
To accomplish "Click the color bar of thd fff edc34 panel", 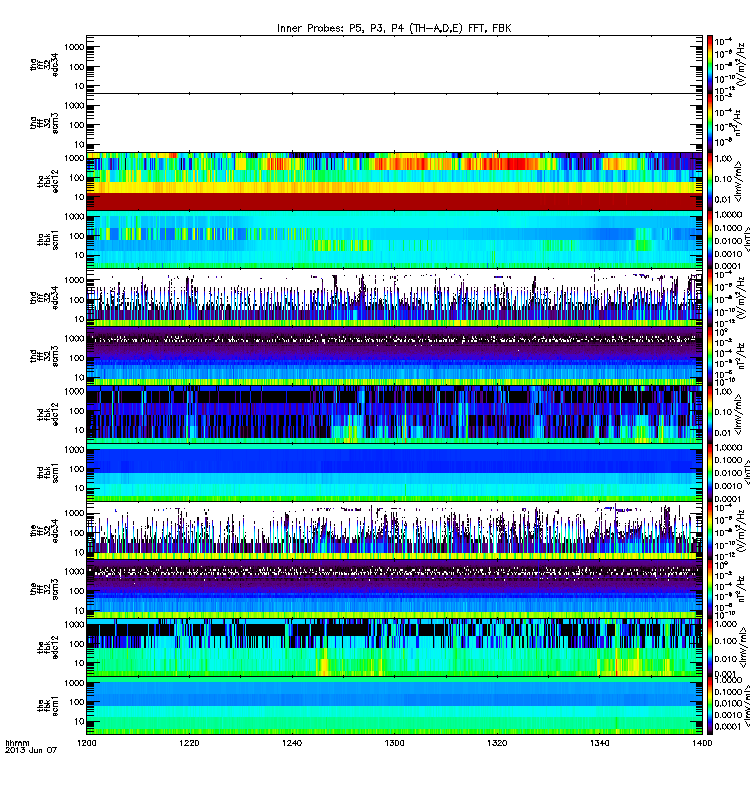I will [710, 298].
